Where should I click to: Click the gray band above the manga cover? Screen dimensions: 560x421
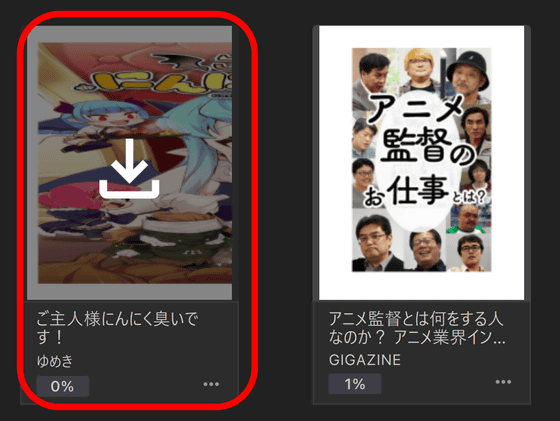tap(130, 34)
